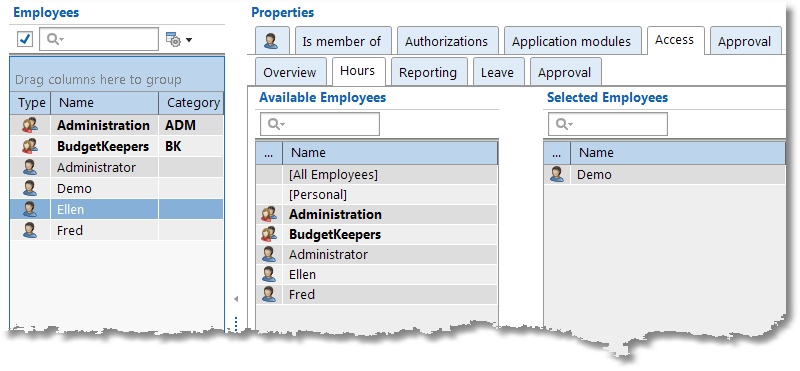This screenshot has width=800, height=371.
Task: Click the Administration group icon in Employees list
Action: 30,126
